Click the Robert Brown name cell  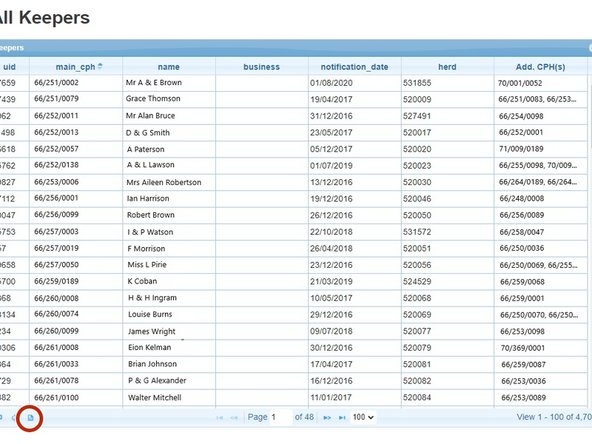169,215
